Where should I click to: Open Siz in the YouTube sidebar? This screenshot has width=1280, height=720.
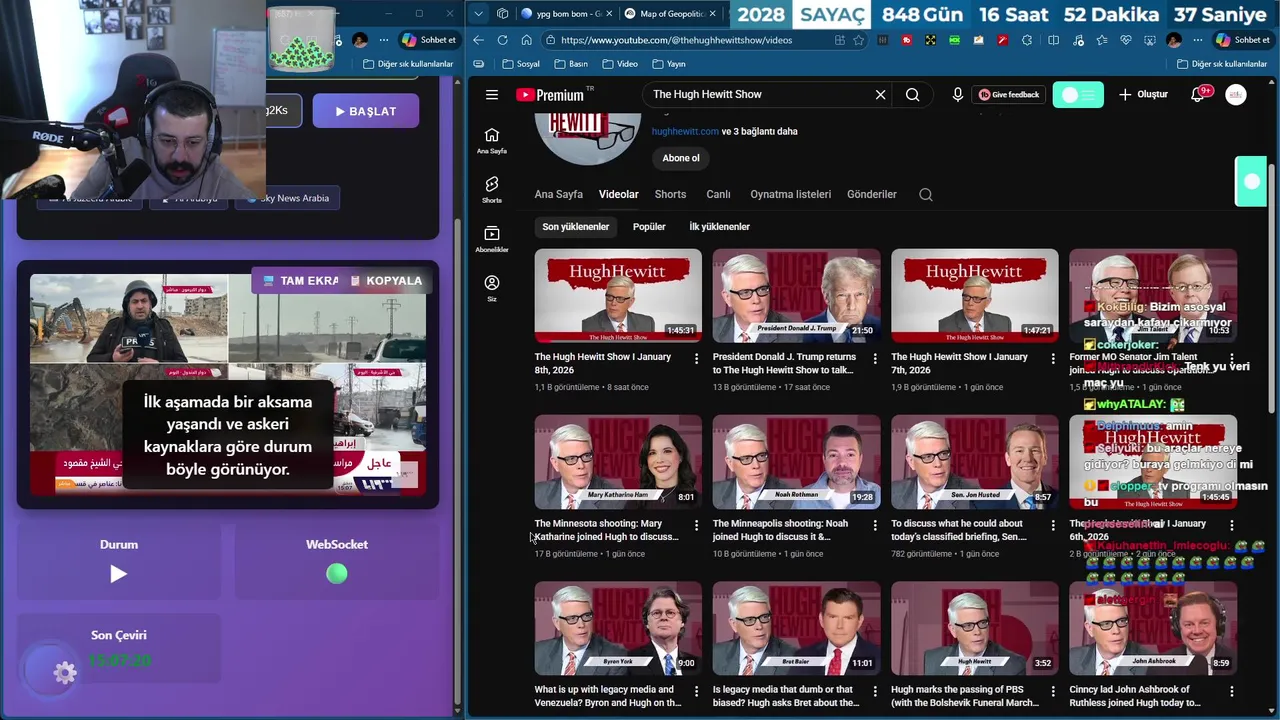(x=492, y=288)
